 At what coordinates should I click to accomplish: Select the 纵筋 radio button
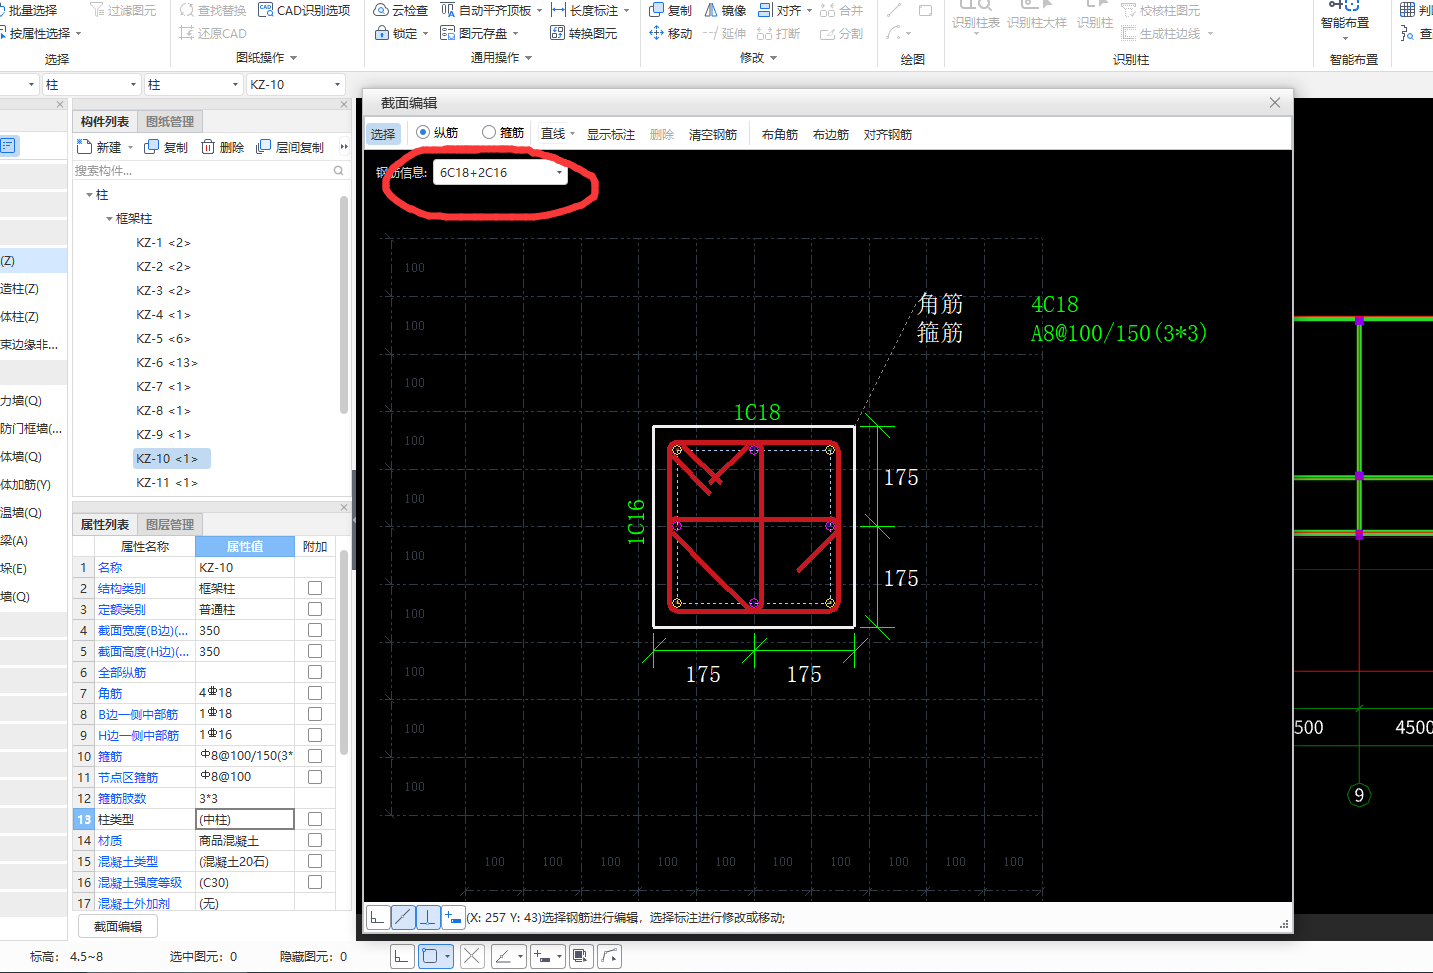[x=423, y=132]
